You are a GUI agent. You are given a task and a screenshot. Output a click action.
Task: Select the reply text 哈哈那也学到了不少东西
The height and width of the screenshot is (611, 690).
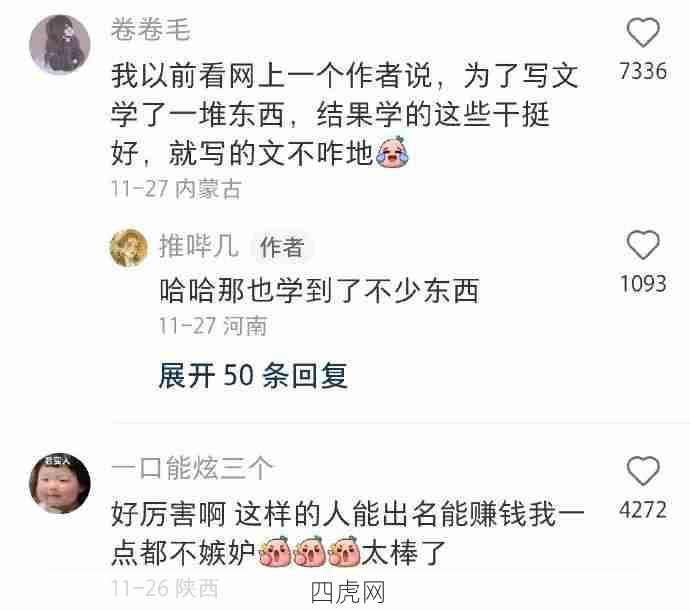coord(319,291)
